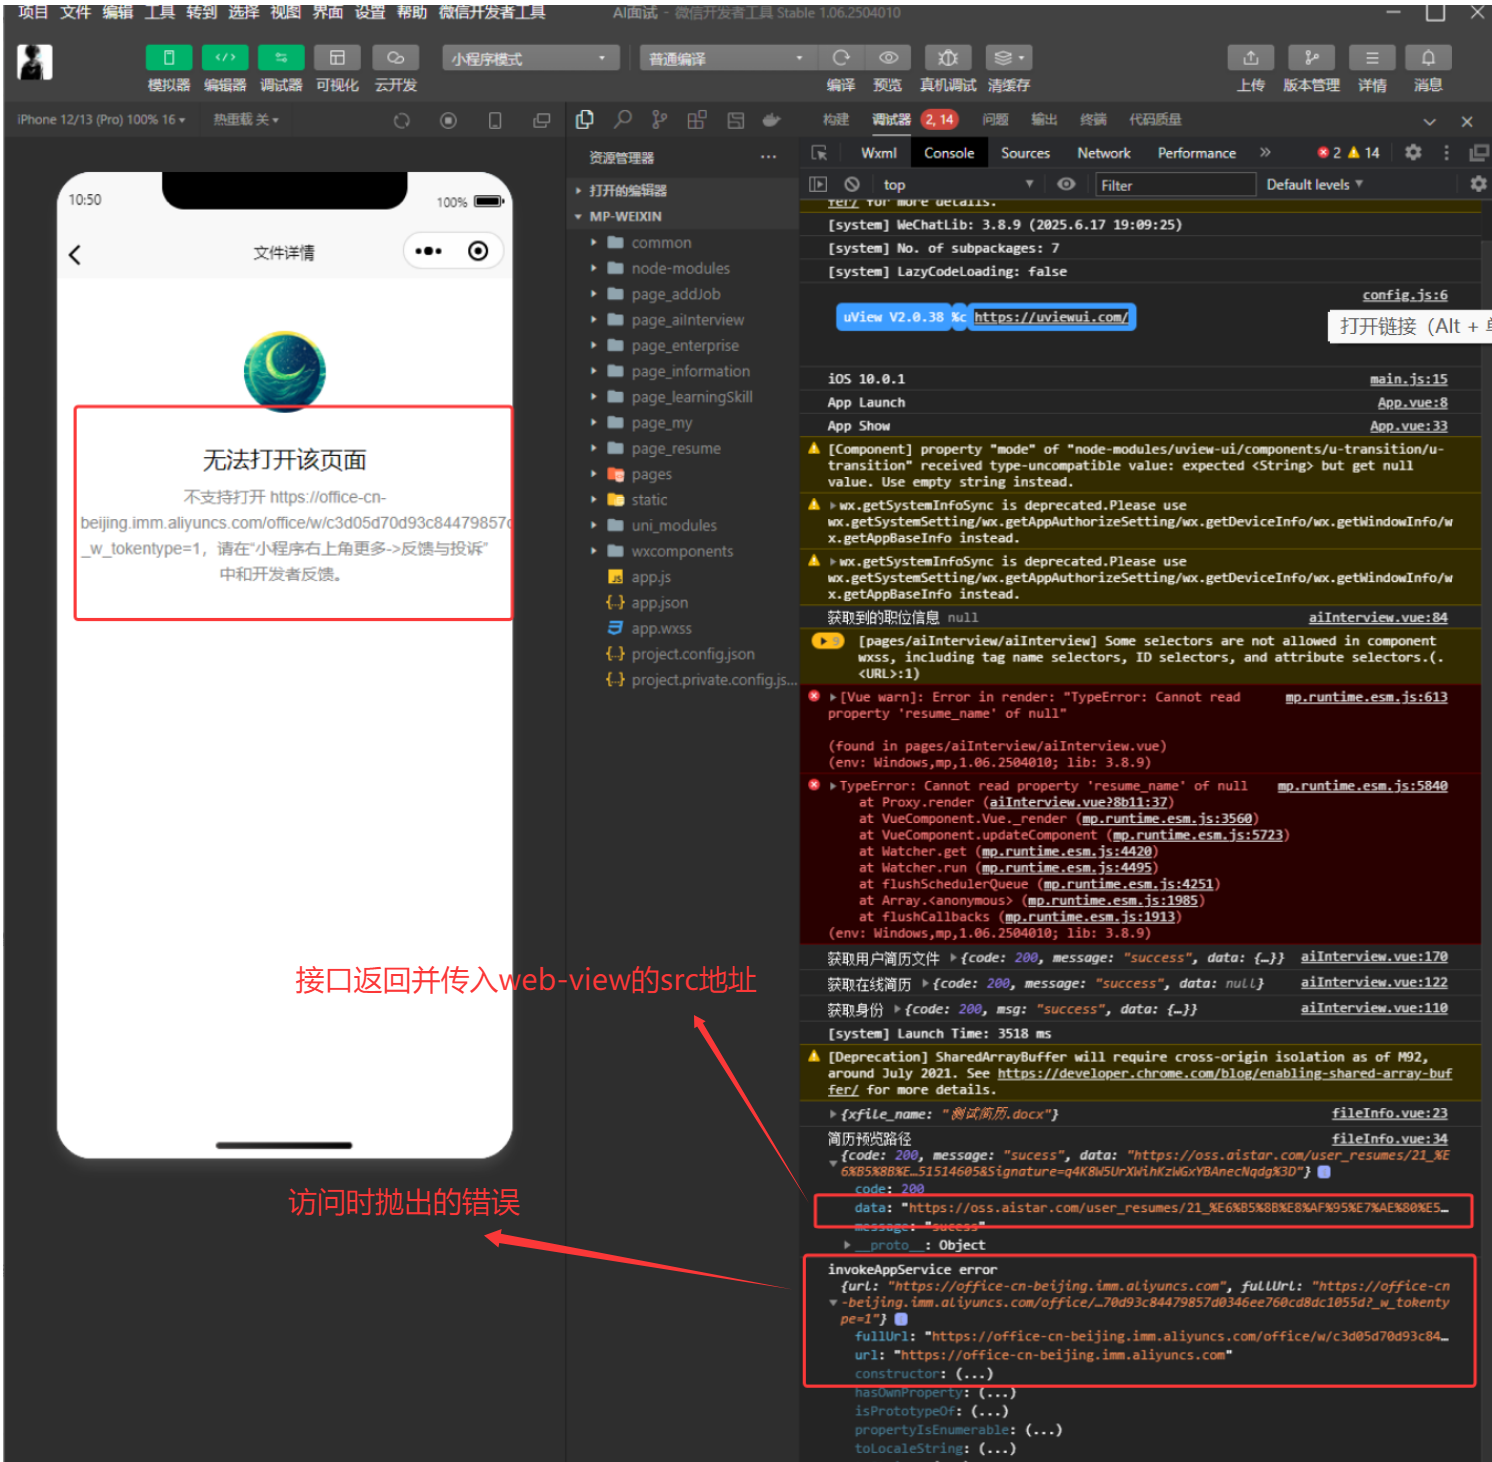Open the 普通编译 compile mode dropdown
This screenshot has height=1462, width=1492.
pos(725,59)
